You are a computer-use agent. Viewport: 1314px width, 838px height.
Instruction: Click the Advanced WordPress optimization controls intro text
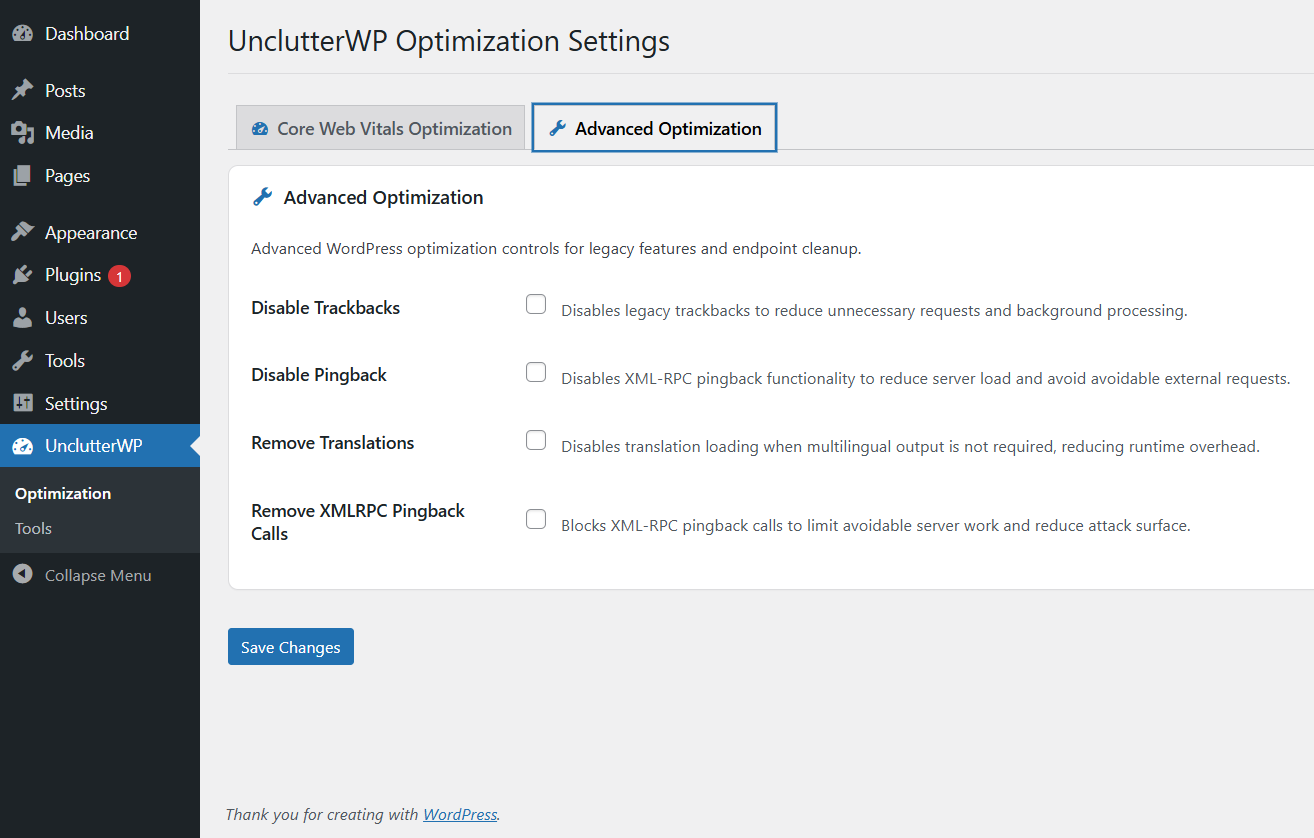pyautogui.click(x=556, y=249)
